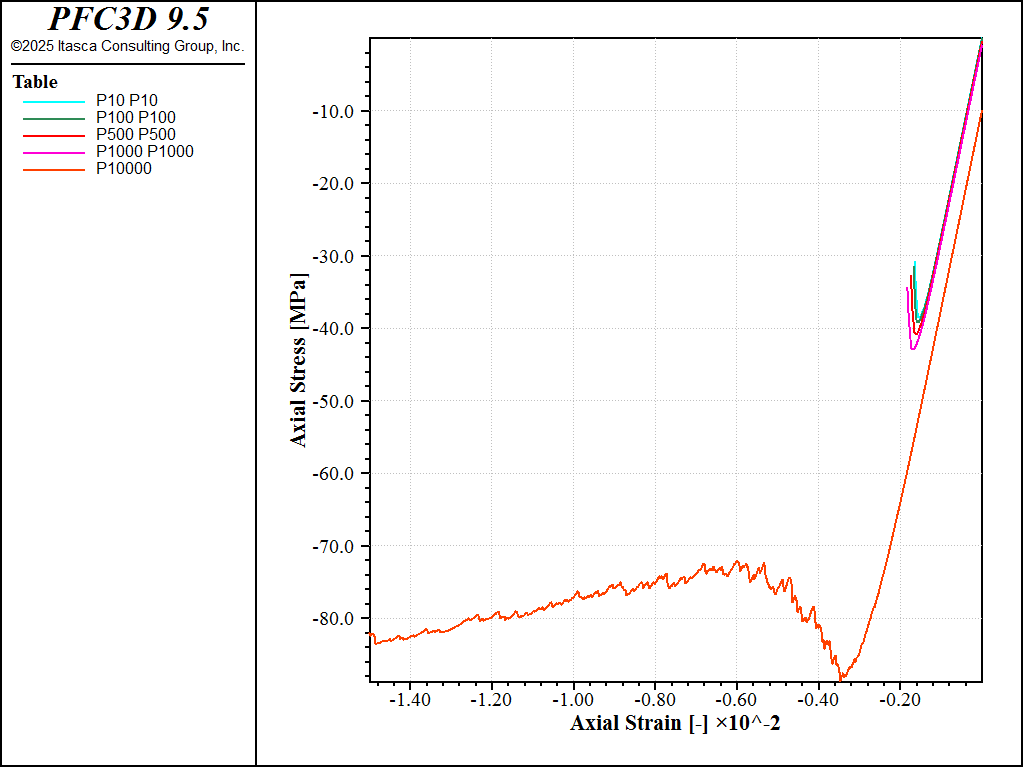1024x768 pixels.
Task: Click the -0.20 x-axis tick label
Action: click(x=900, y=700)
